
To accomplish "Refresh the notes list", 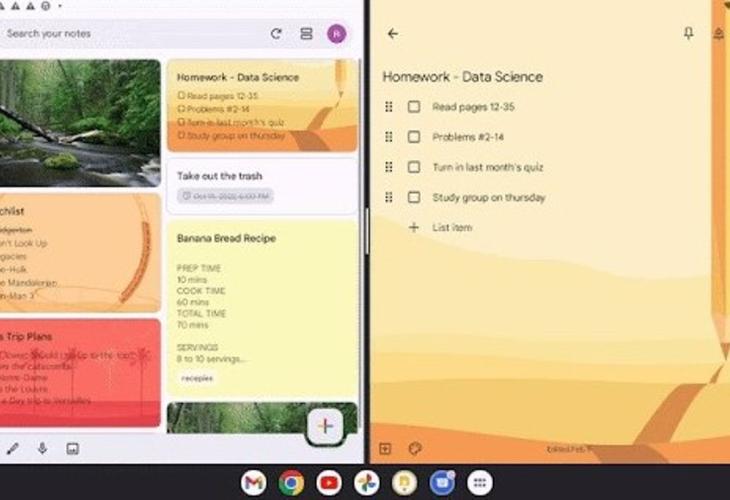I will click(x=276, y=34).
